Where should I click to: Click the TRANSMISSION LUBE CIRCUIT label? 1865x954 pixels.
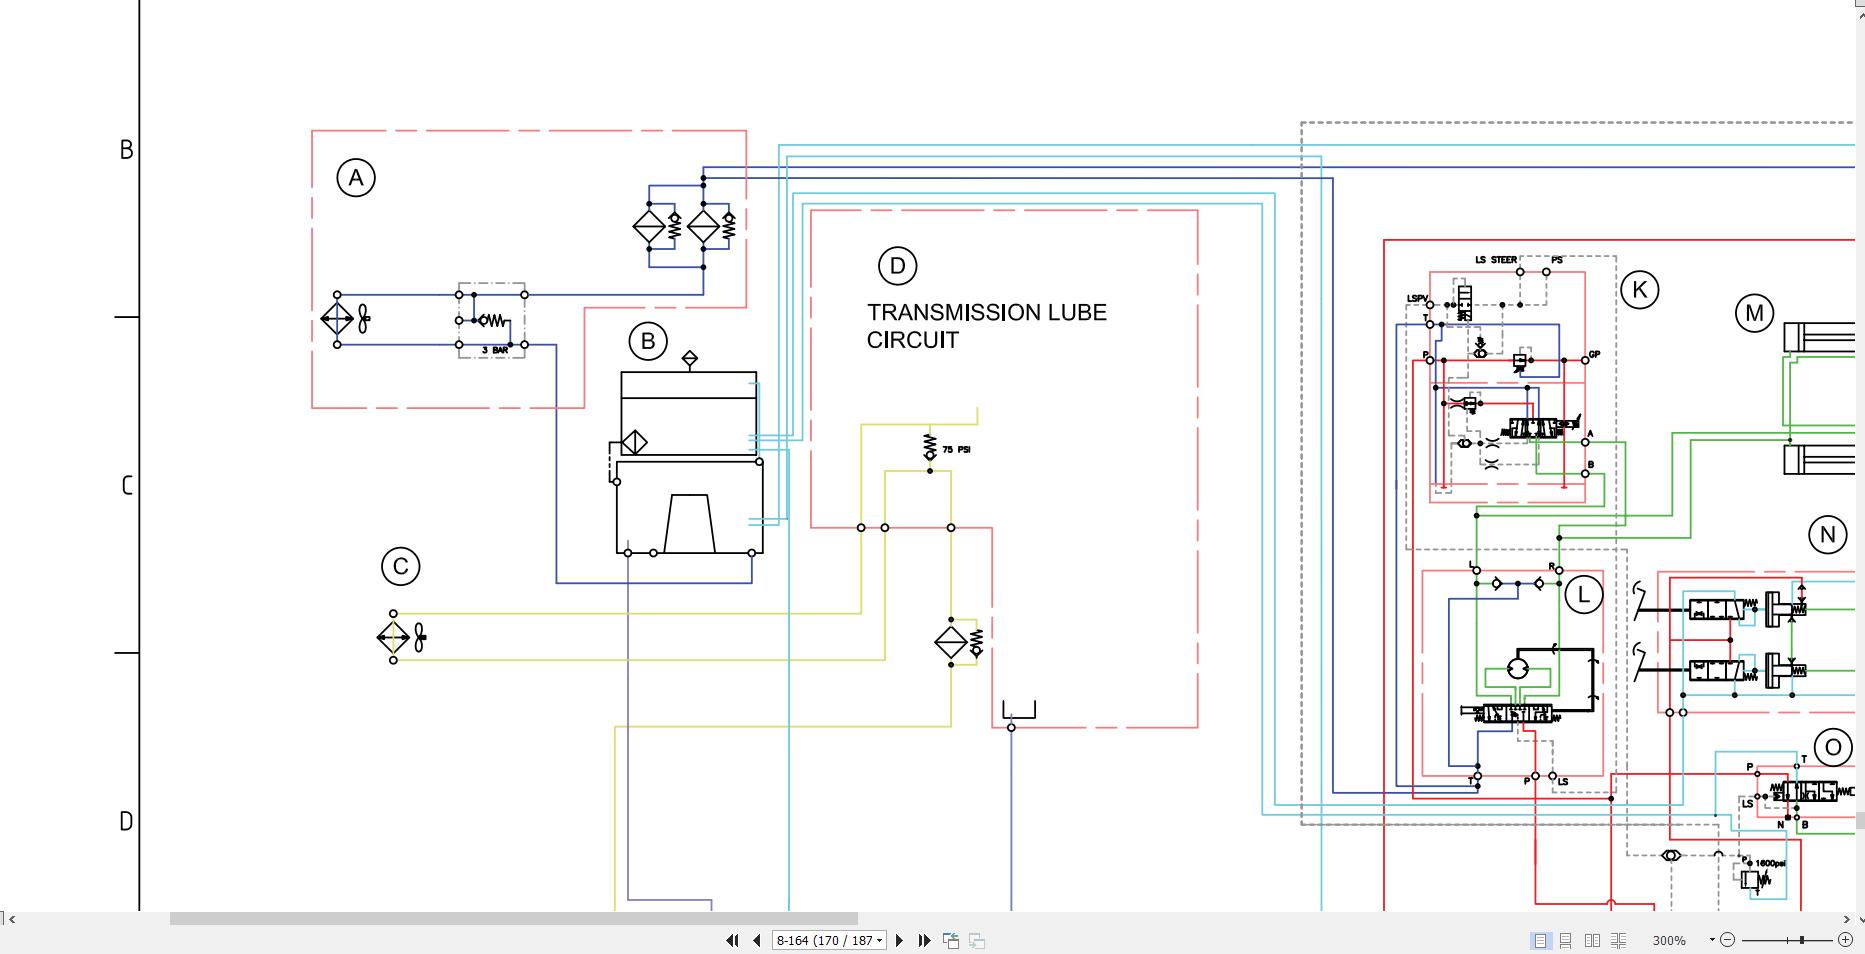pos(986,326)
